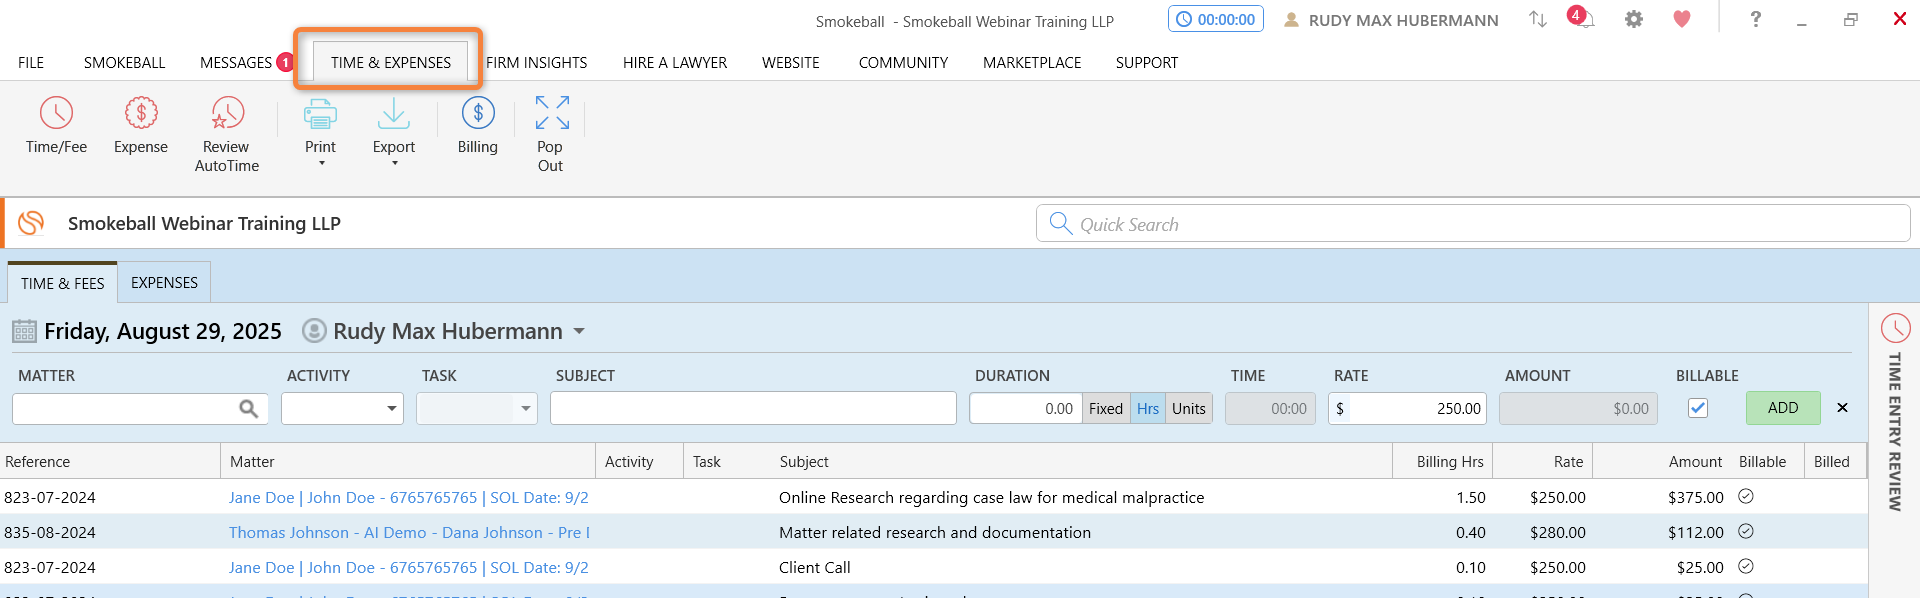Image resolution: width=1920 pixels, height=598 pixels.
Task: Click the Matter input field
Action: click(x=140, y=408)
